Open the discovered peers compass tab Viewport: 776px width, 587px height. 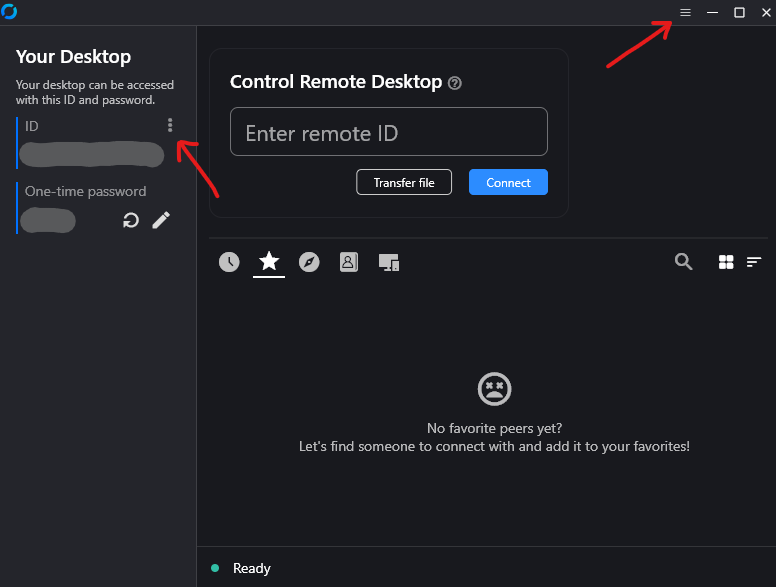click(309, 262)
